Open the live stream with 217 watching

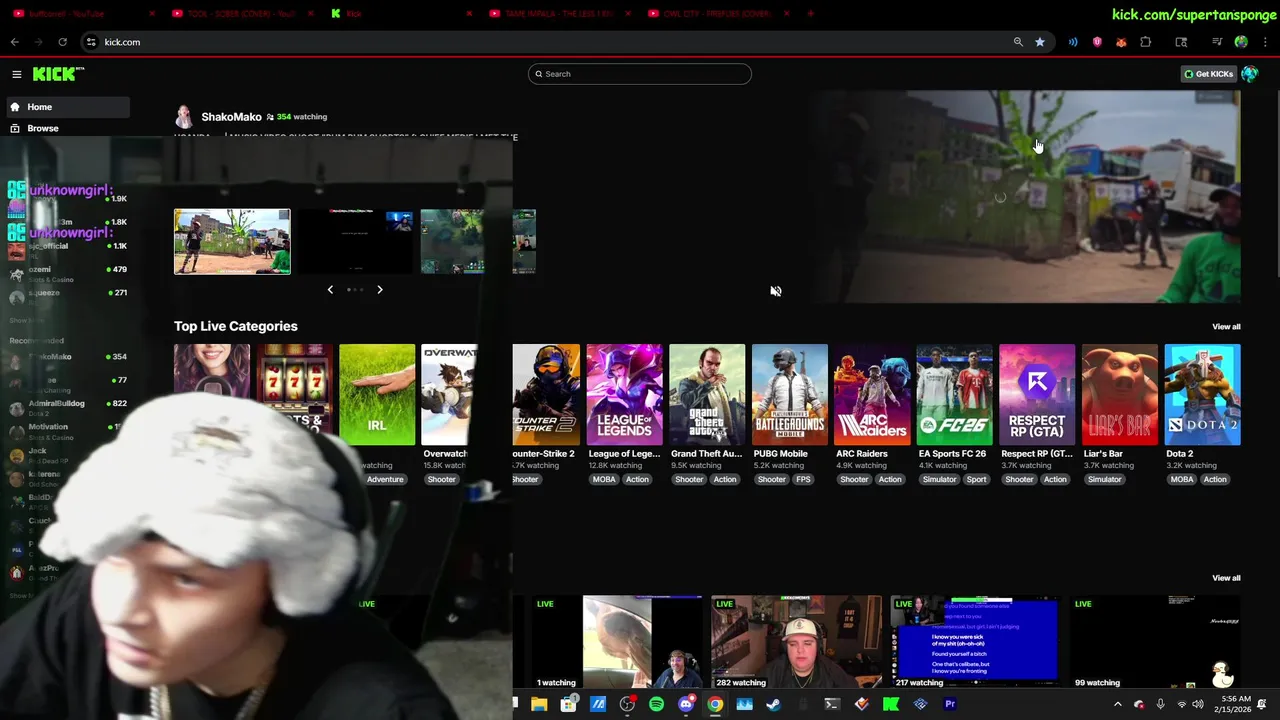975,642
